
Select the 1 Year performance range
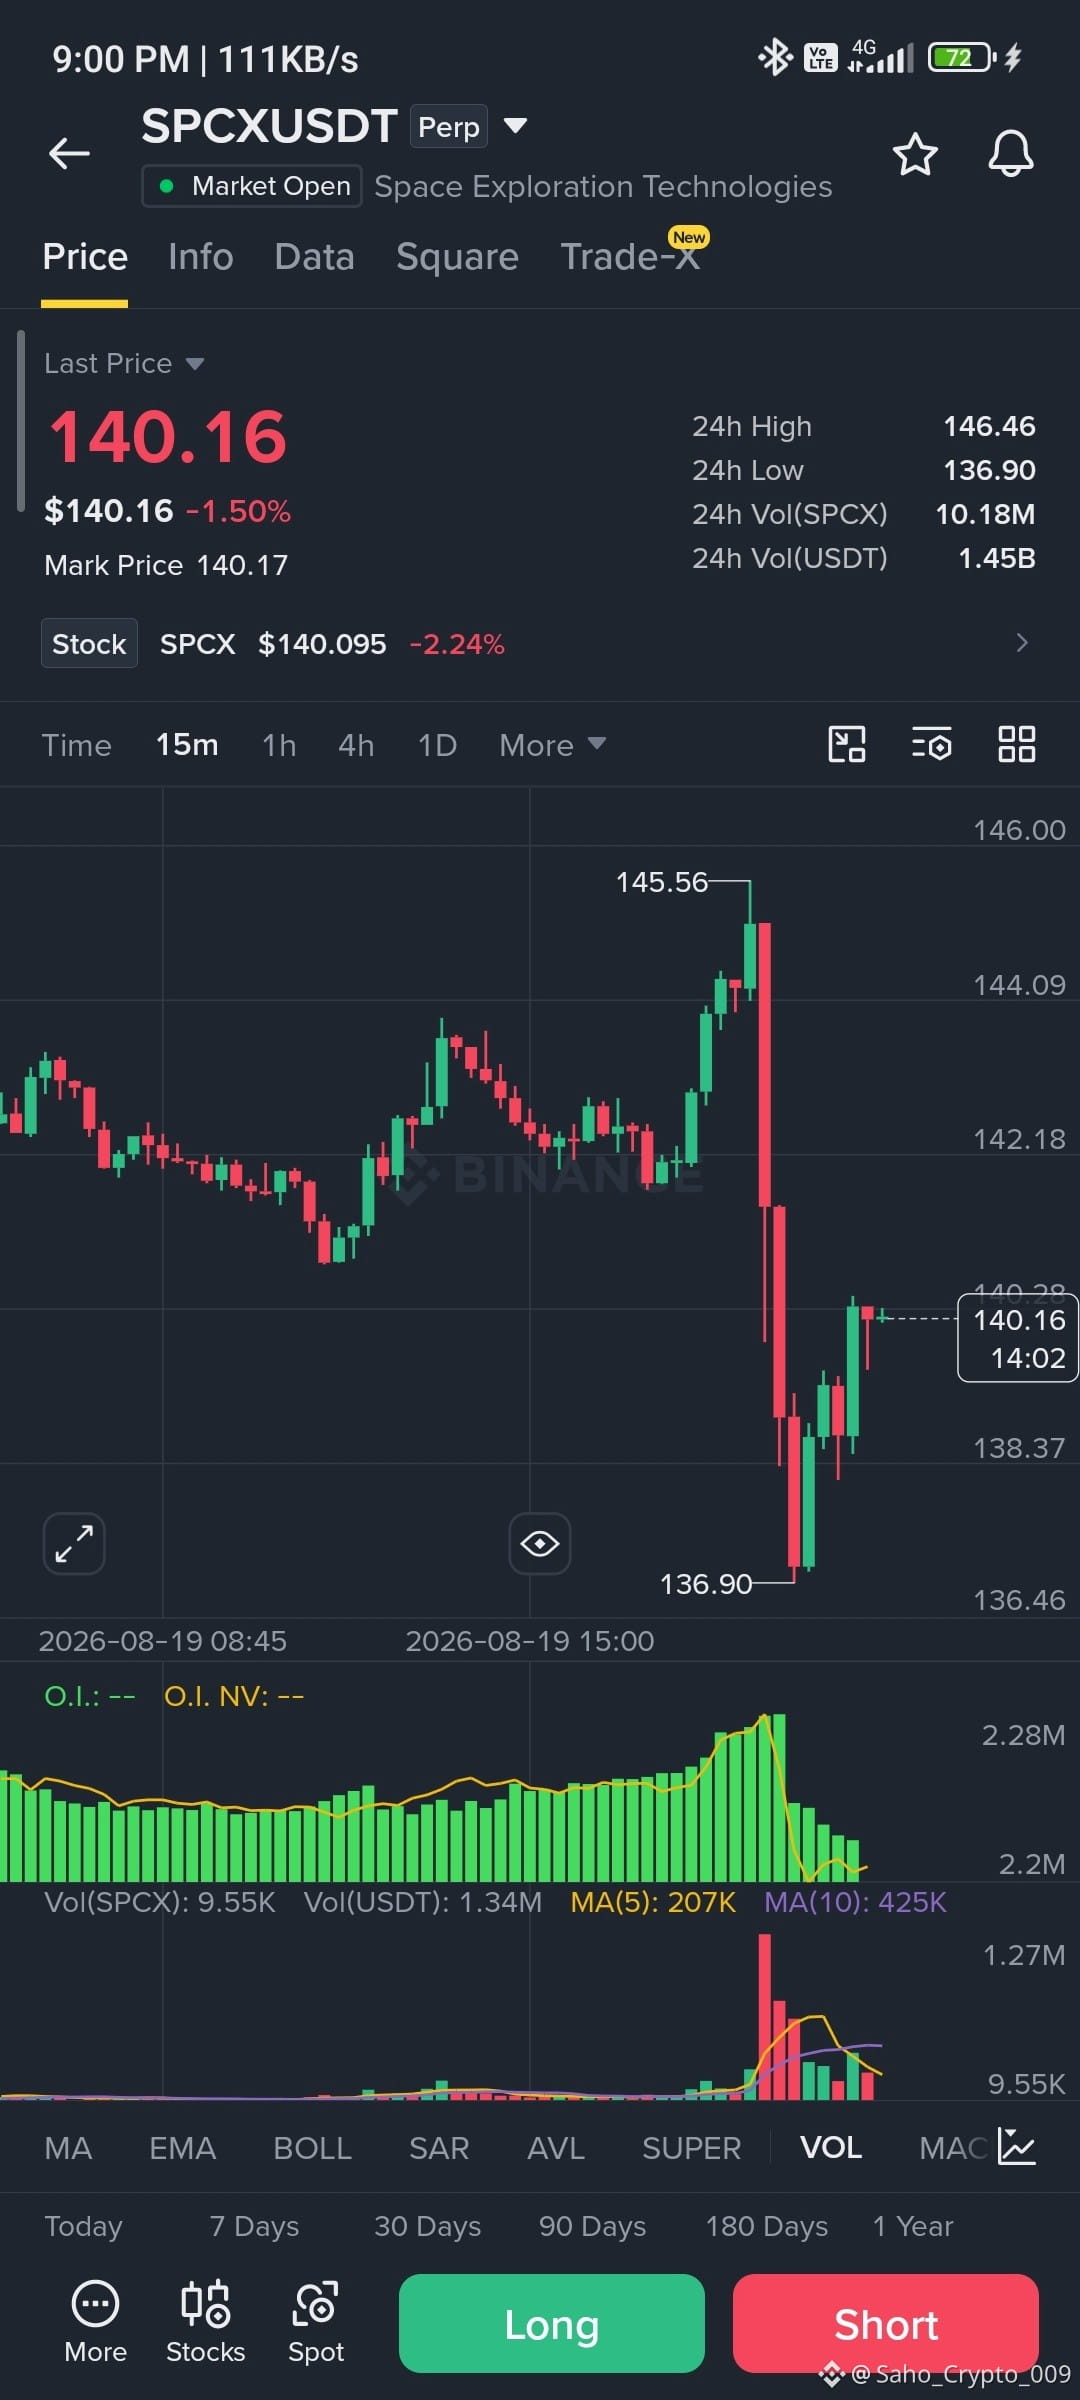(913, 2226)
